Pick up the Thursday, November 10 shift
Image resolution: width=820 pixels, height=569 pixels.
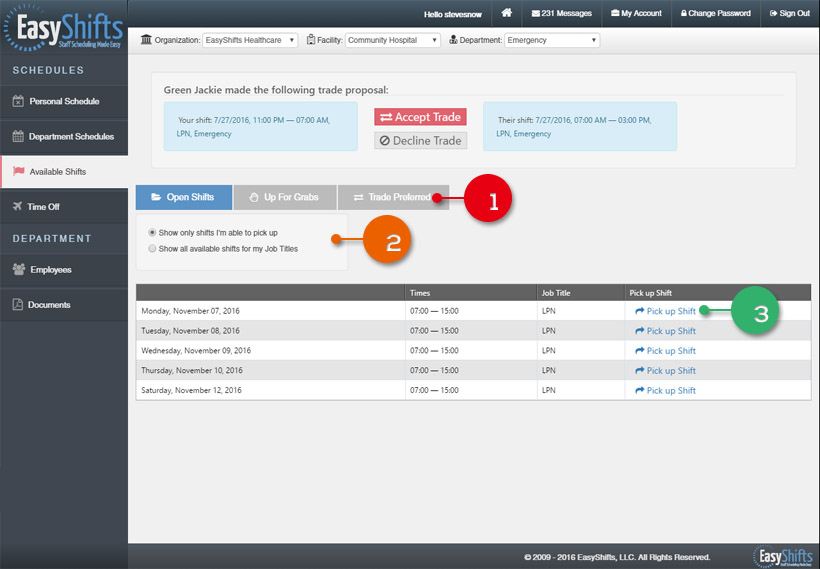(x=665, y=371)
